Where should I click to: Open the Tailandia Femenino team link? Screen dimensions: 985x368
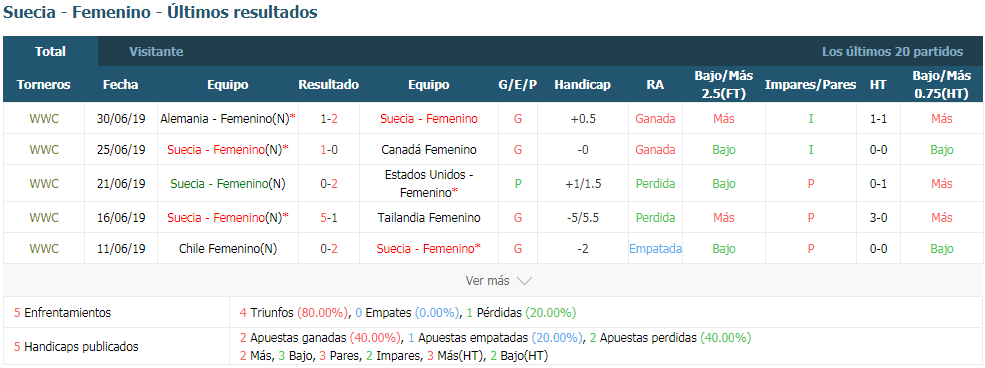[428, 218]
